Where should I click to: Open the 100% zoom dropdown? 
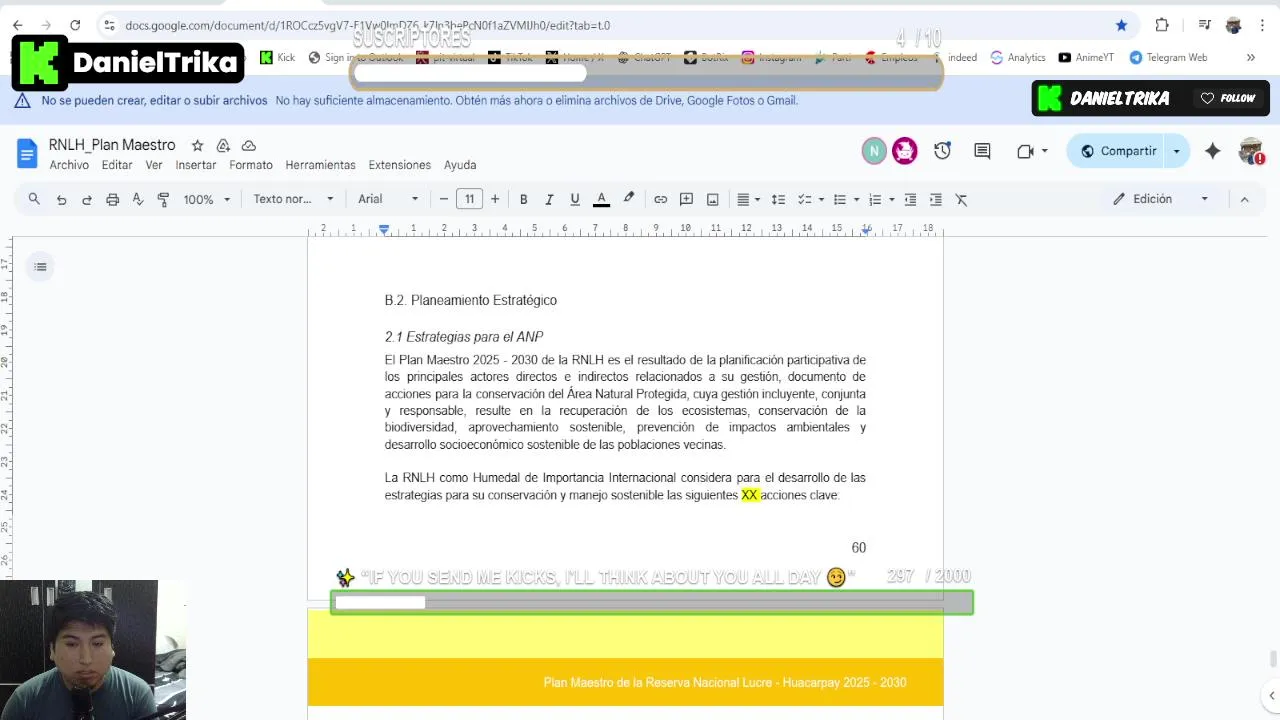[x=206, y=199]
